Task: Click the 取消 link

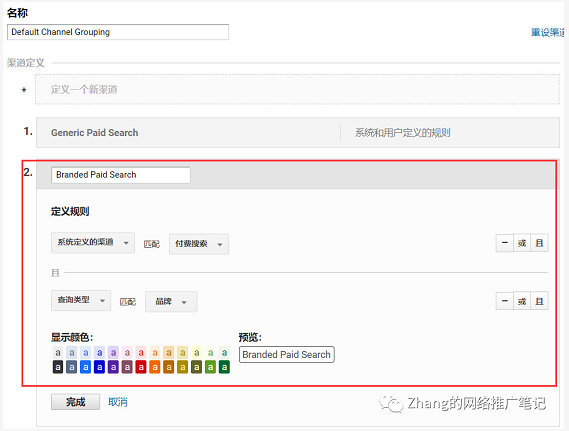Action: (x=118, y=402)
